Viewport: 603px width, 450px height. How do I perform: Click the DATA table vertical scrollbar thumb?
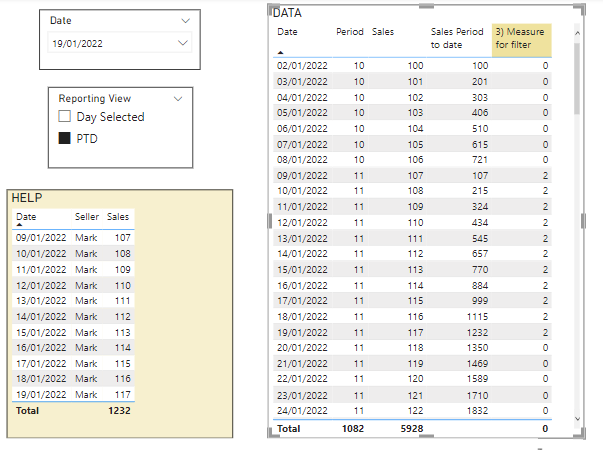tap(577, 78)
